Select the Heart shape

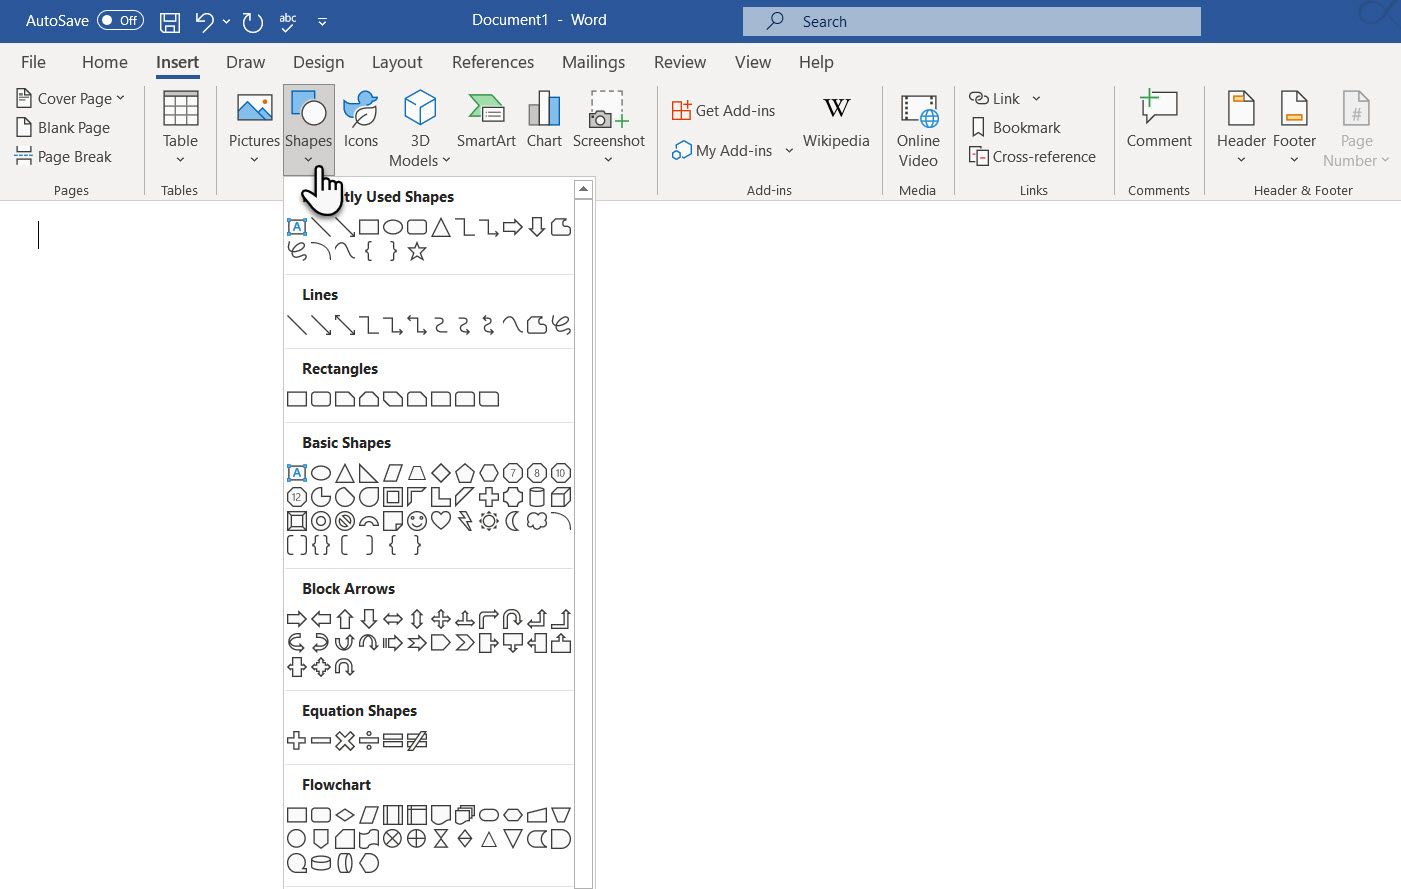point(442,520)
